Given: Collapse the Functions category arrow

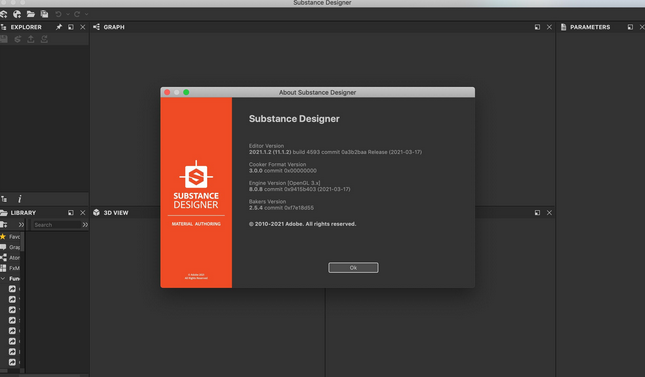Looking at the screenshot, I should pyautogui.click(x=3, y=279).
